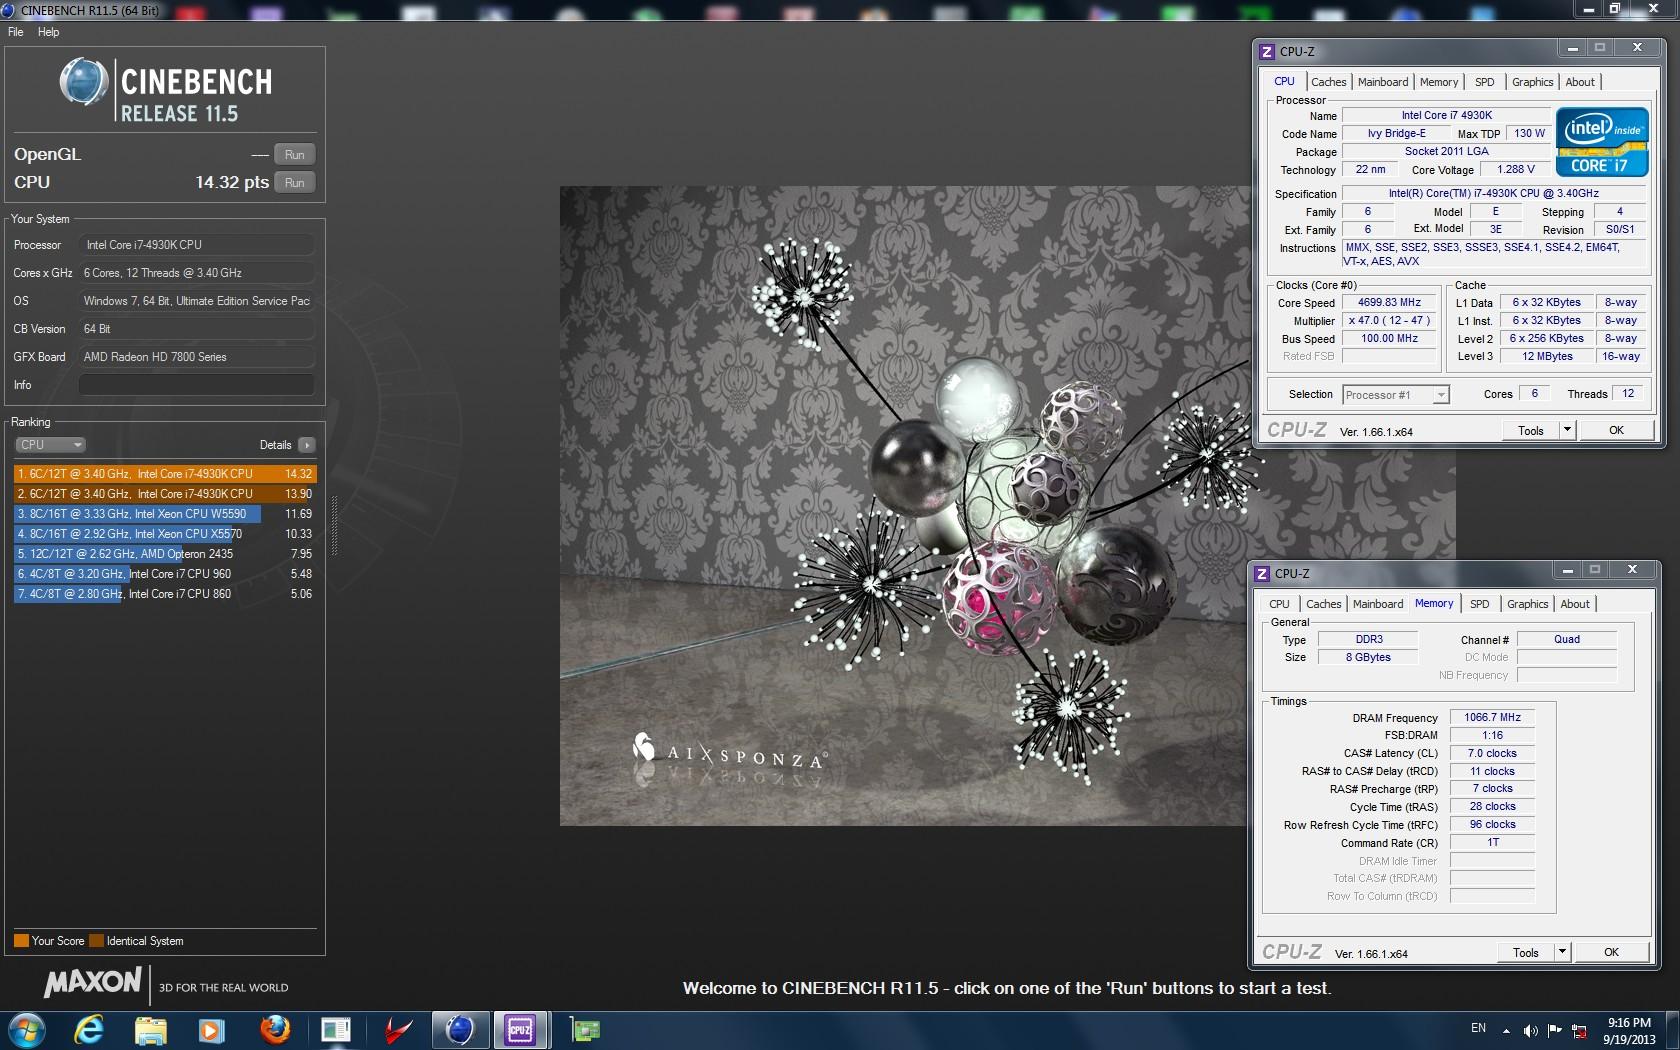Click Tools button in lower CPU-Z
The height and width of the screenshot is (1050, 1680).
point(1525,953)
